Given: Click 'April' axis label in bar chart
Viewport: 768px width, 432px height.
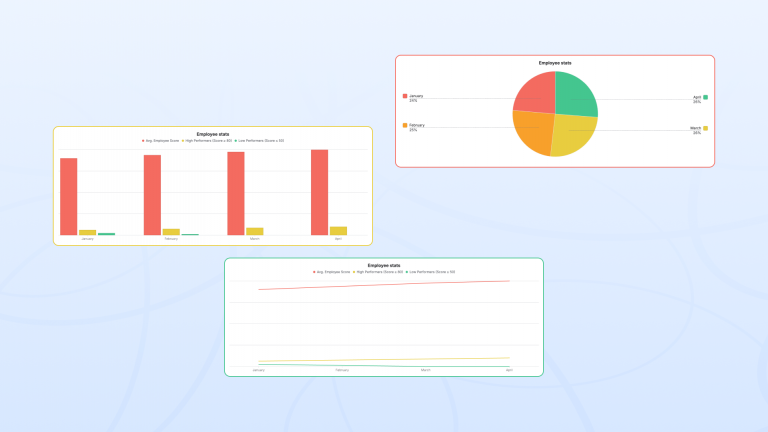Looking at the screenshot, I should coord(338,239).
